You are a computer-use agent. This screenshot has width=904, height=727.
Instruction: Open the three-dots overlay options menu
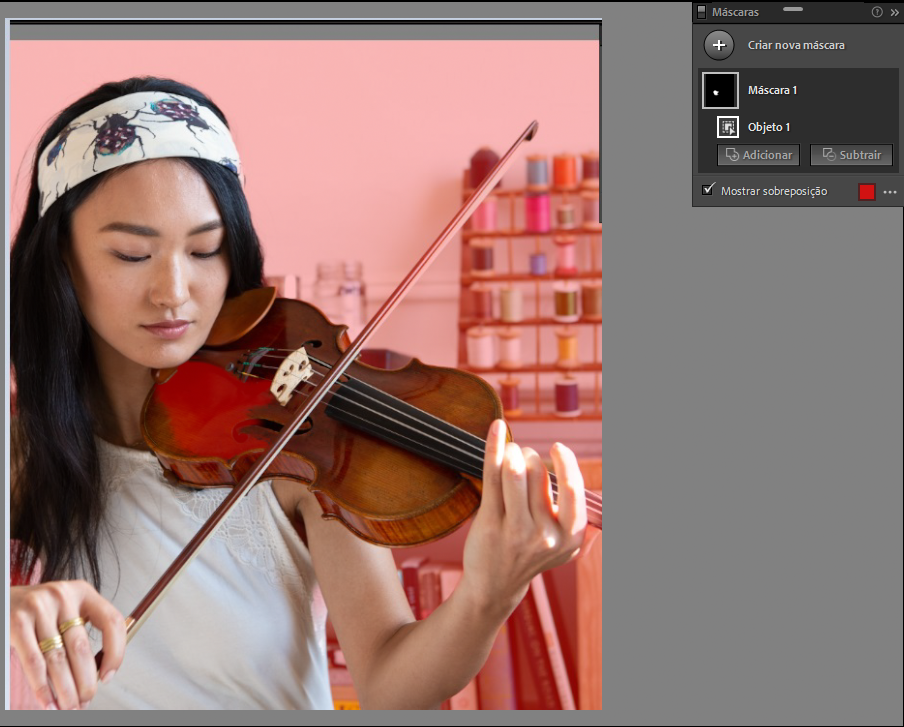(x=890, y=191)
